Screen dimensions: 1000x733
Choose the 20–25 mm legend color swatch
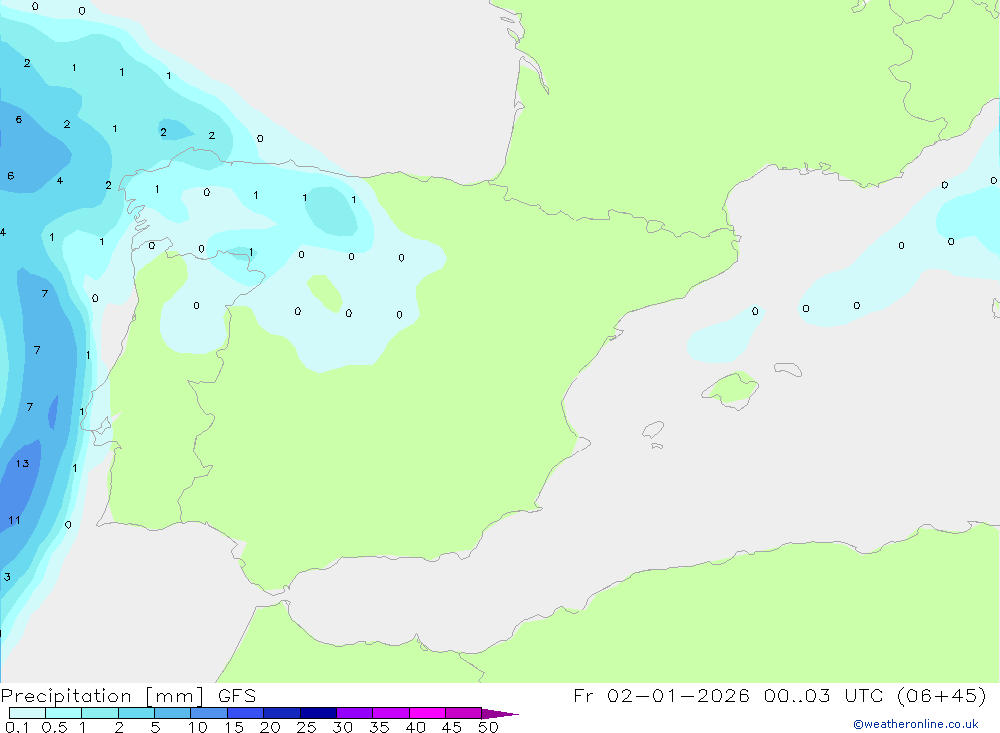(282, 713)
